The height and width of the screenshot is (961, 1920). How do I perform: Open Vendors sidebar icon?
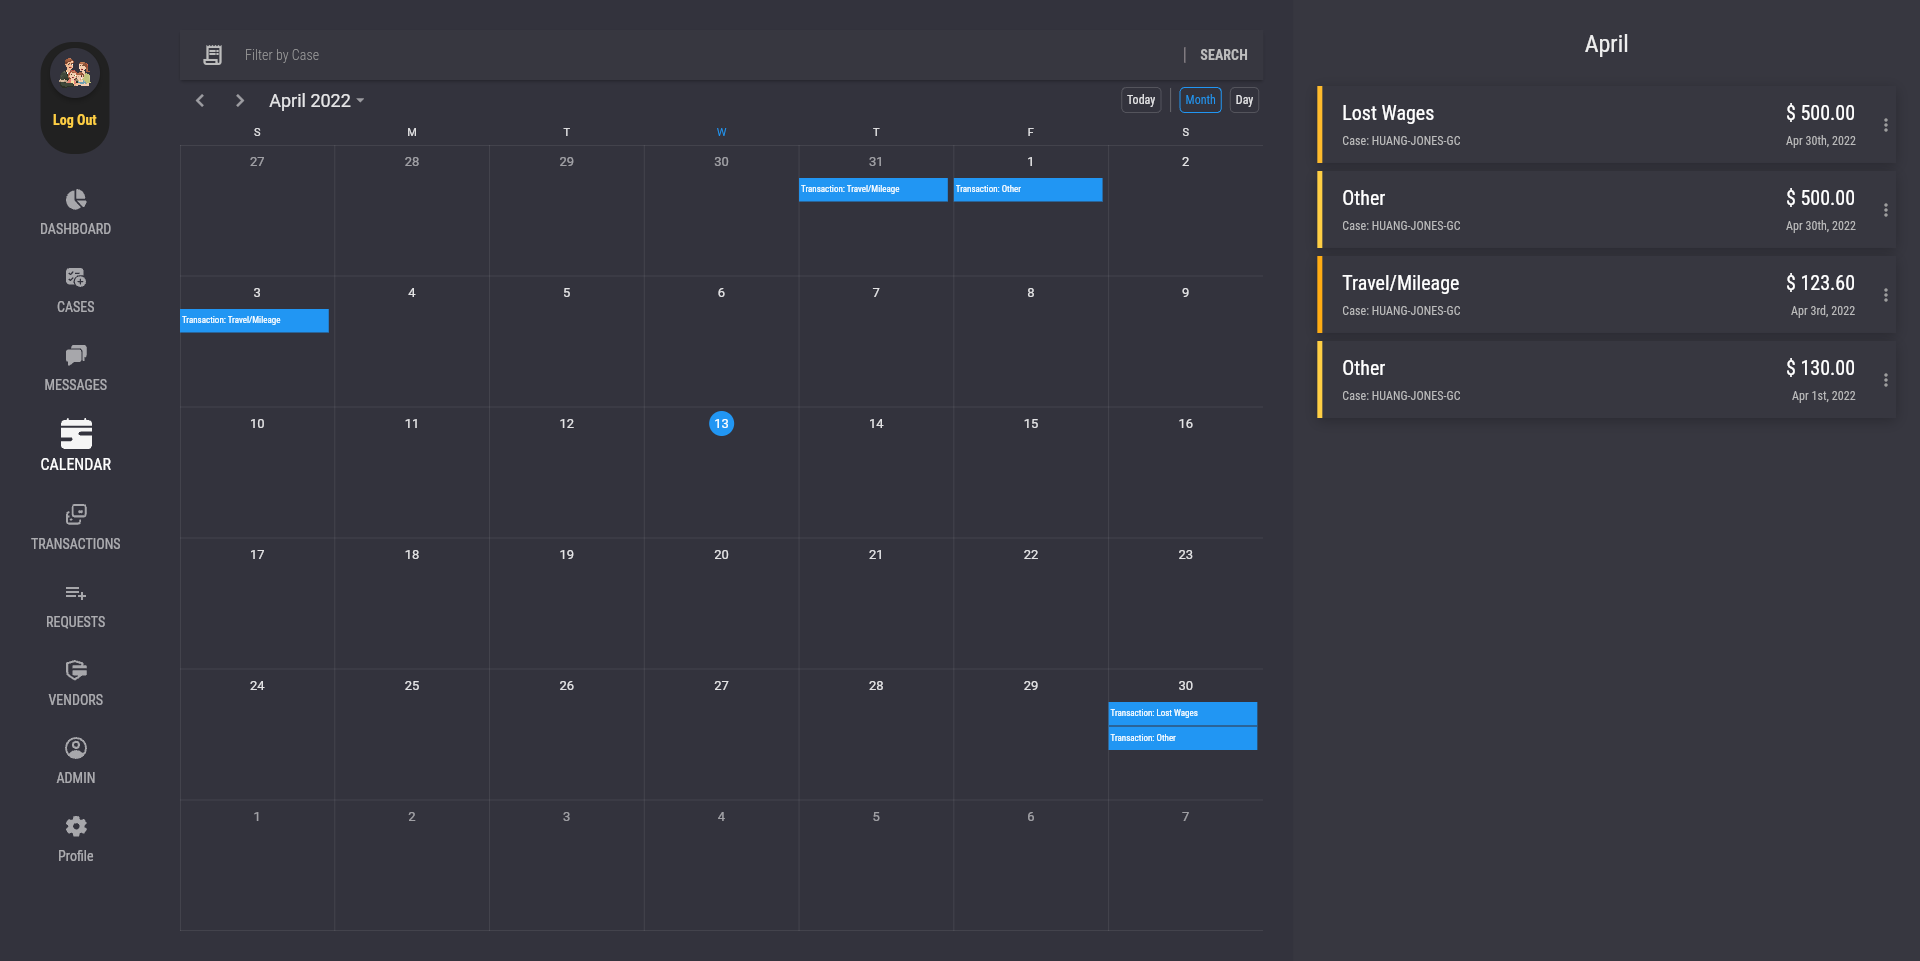[x=76, y=671]
